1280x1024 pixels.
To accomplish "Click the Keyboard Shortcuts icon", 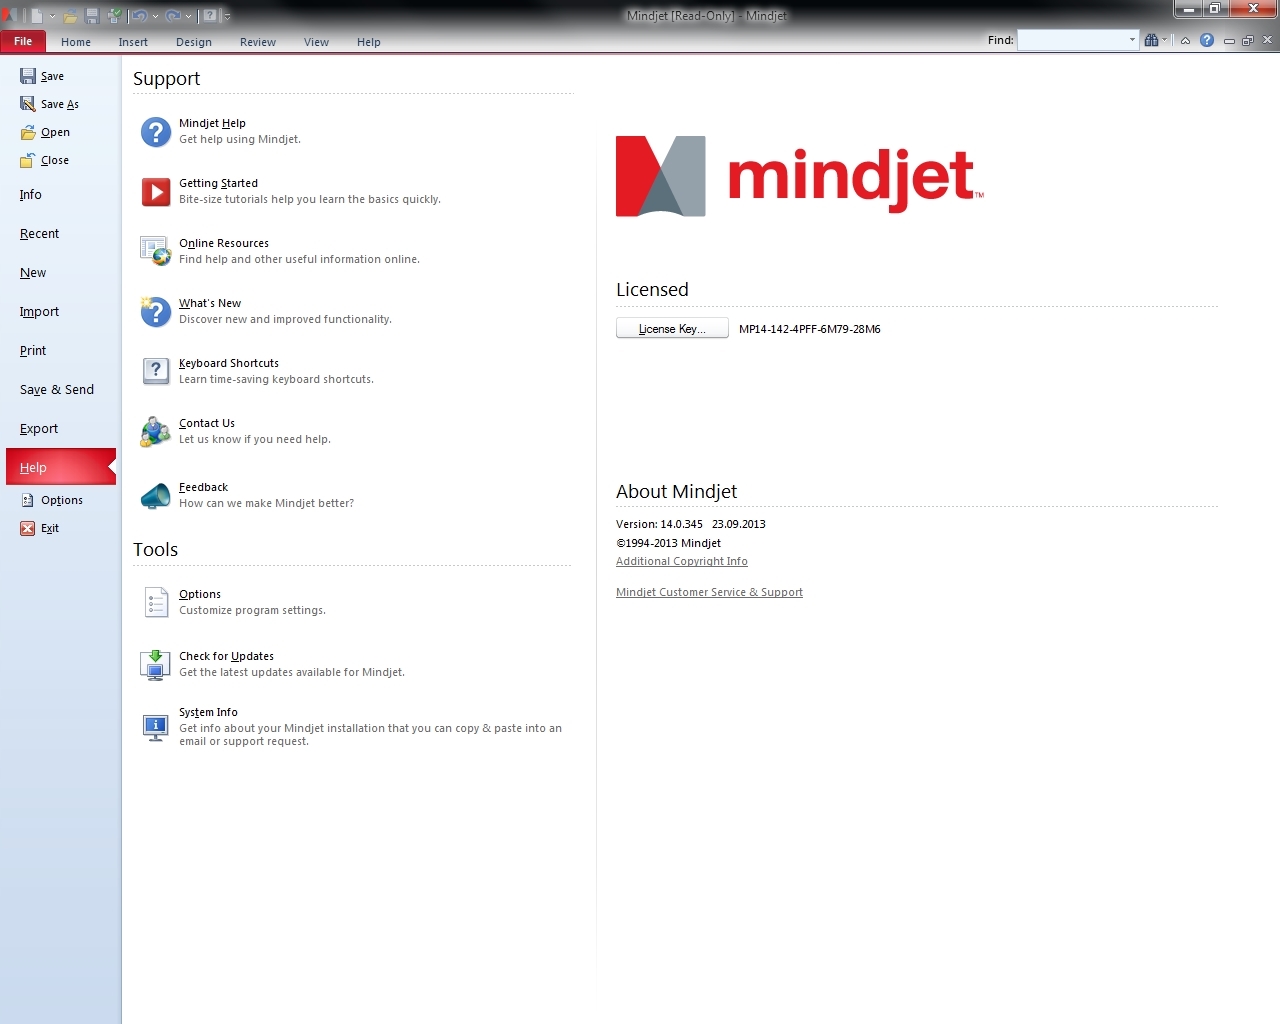I will point(156,371).
